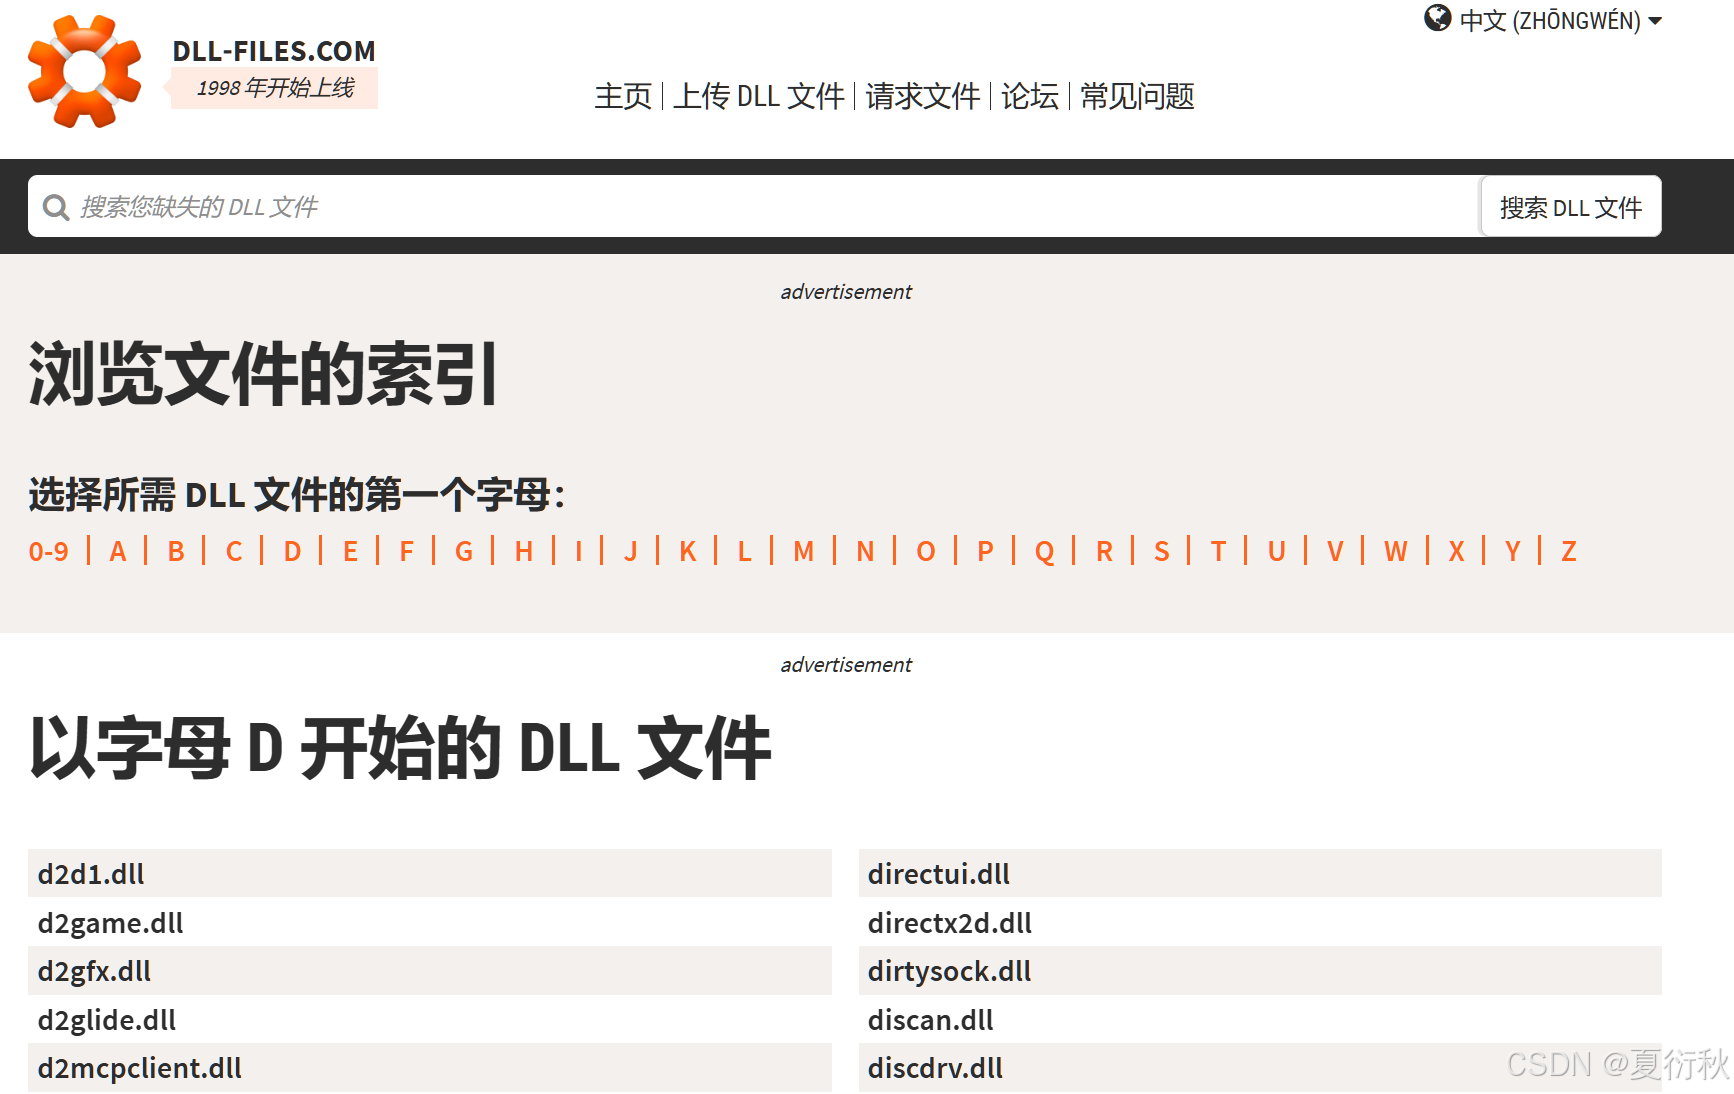1734x1094 pixels.
Task: Open the discan.dll file page
Action: [930, 1020]
